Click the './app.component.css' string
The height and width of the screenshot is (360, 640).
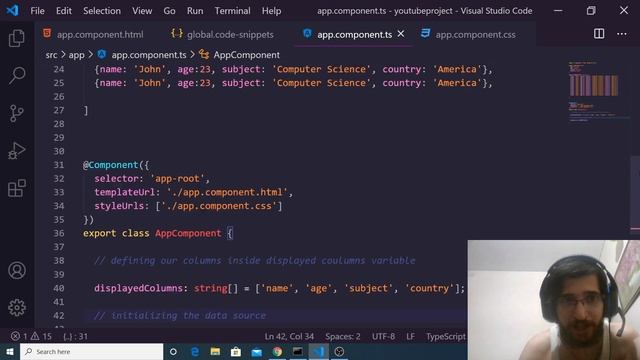click(x=219, y=206)
